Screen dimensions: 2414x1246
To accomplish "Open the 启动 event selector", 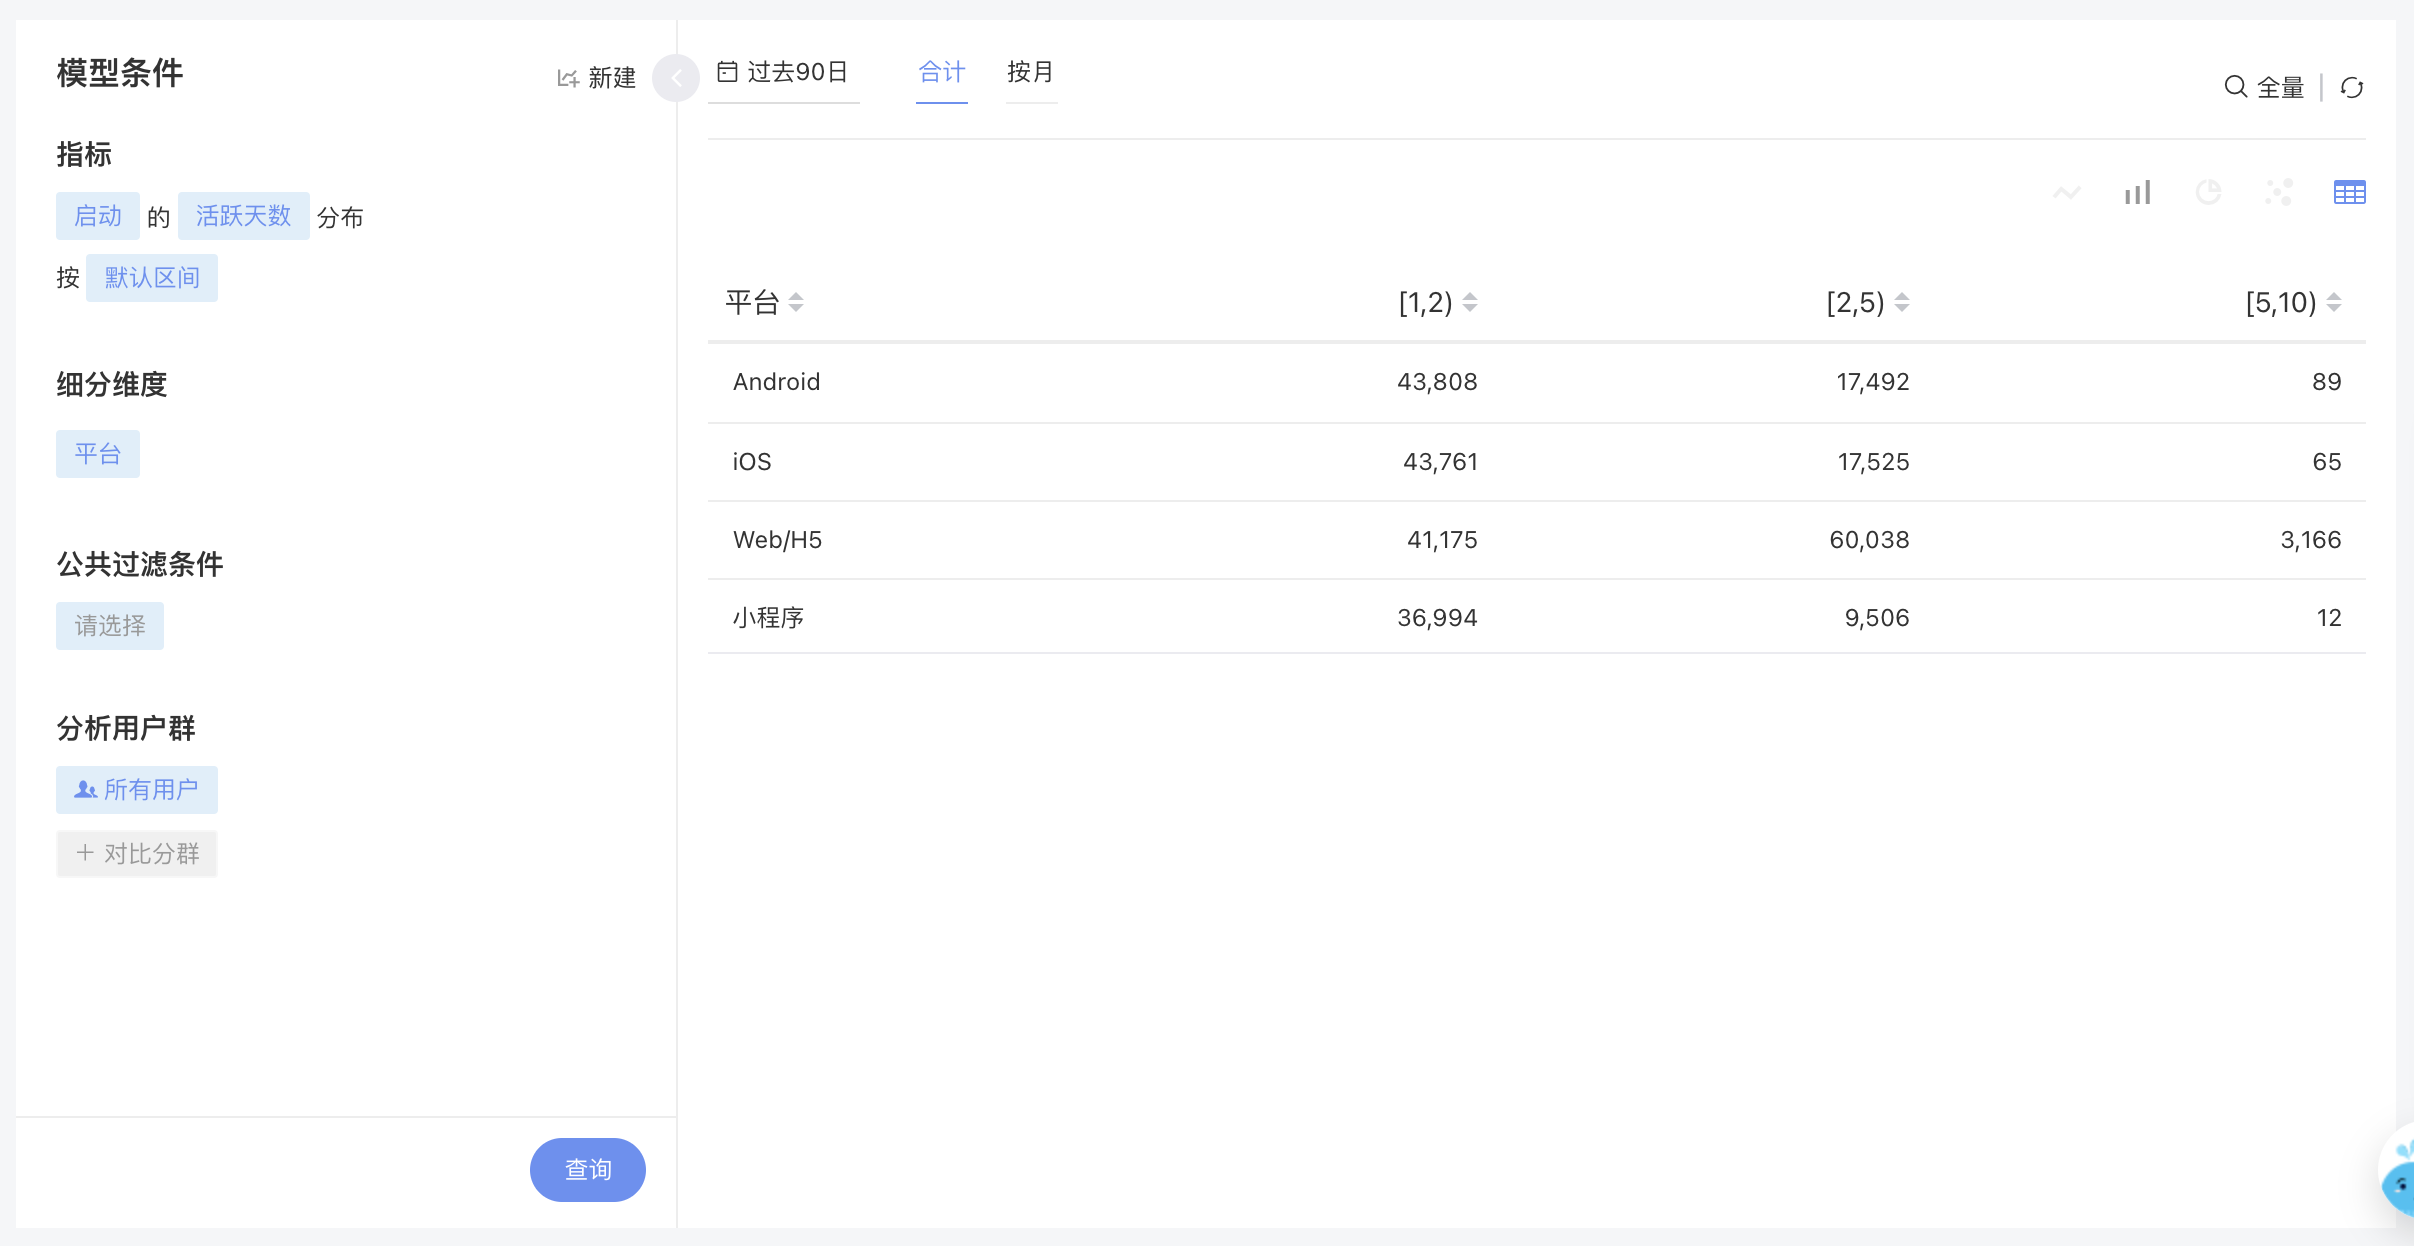I will click(x=98, y=216).
